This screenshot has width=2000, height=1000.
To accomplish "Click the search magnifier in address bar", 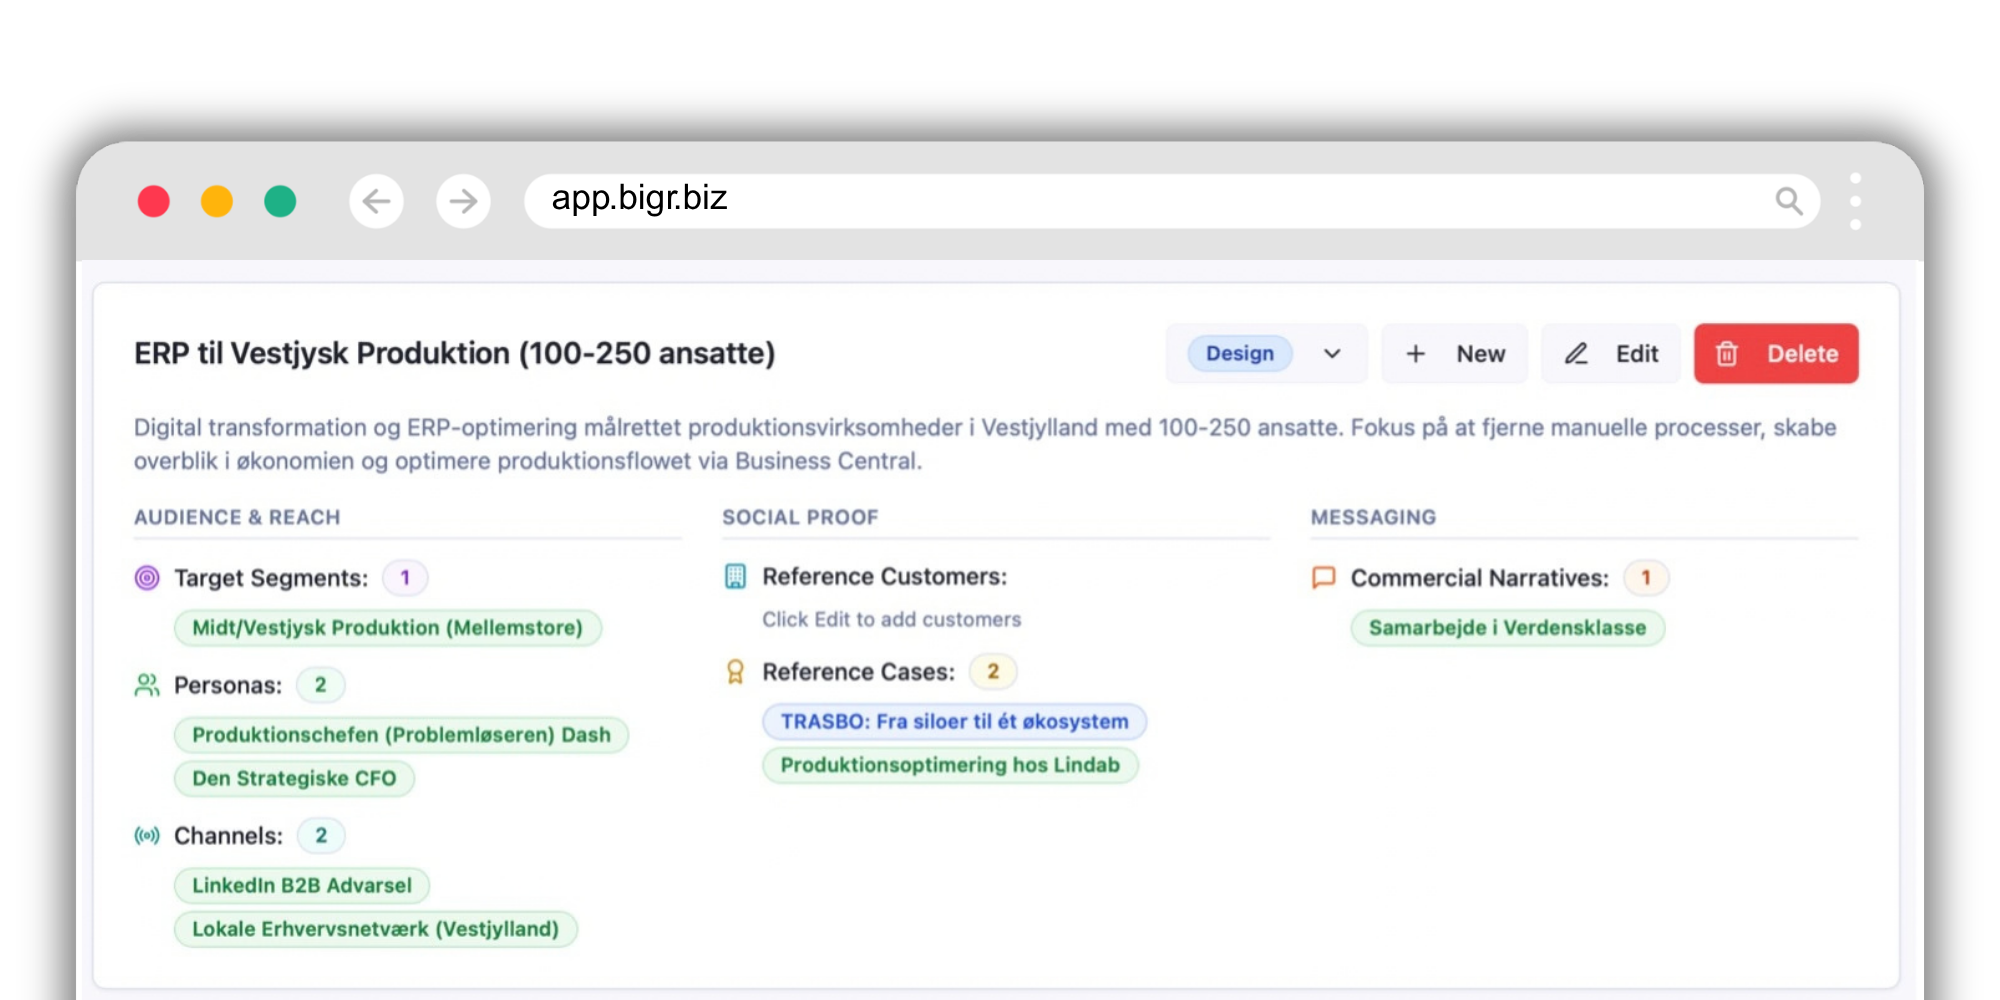I will (x=1789, y=201).
